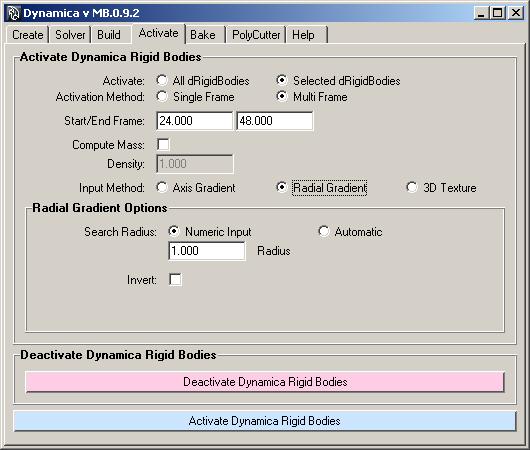The width and height of the screenshot is (530, 450).
Task: Click blue Activate Dynamica Rigid Bodies button
Action: [265, 421]
